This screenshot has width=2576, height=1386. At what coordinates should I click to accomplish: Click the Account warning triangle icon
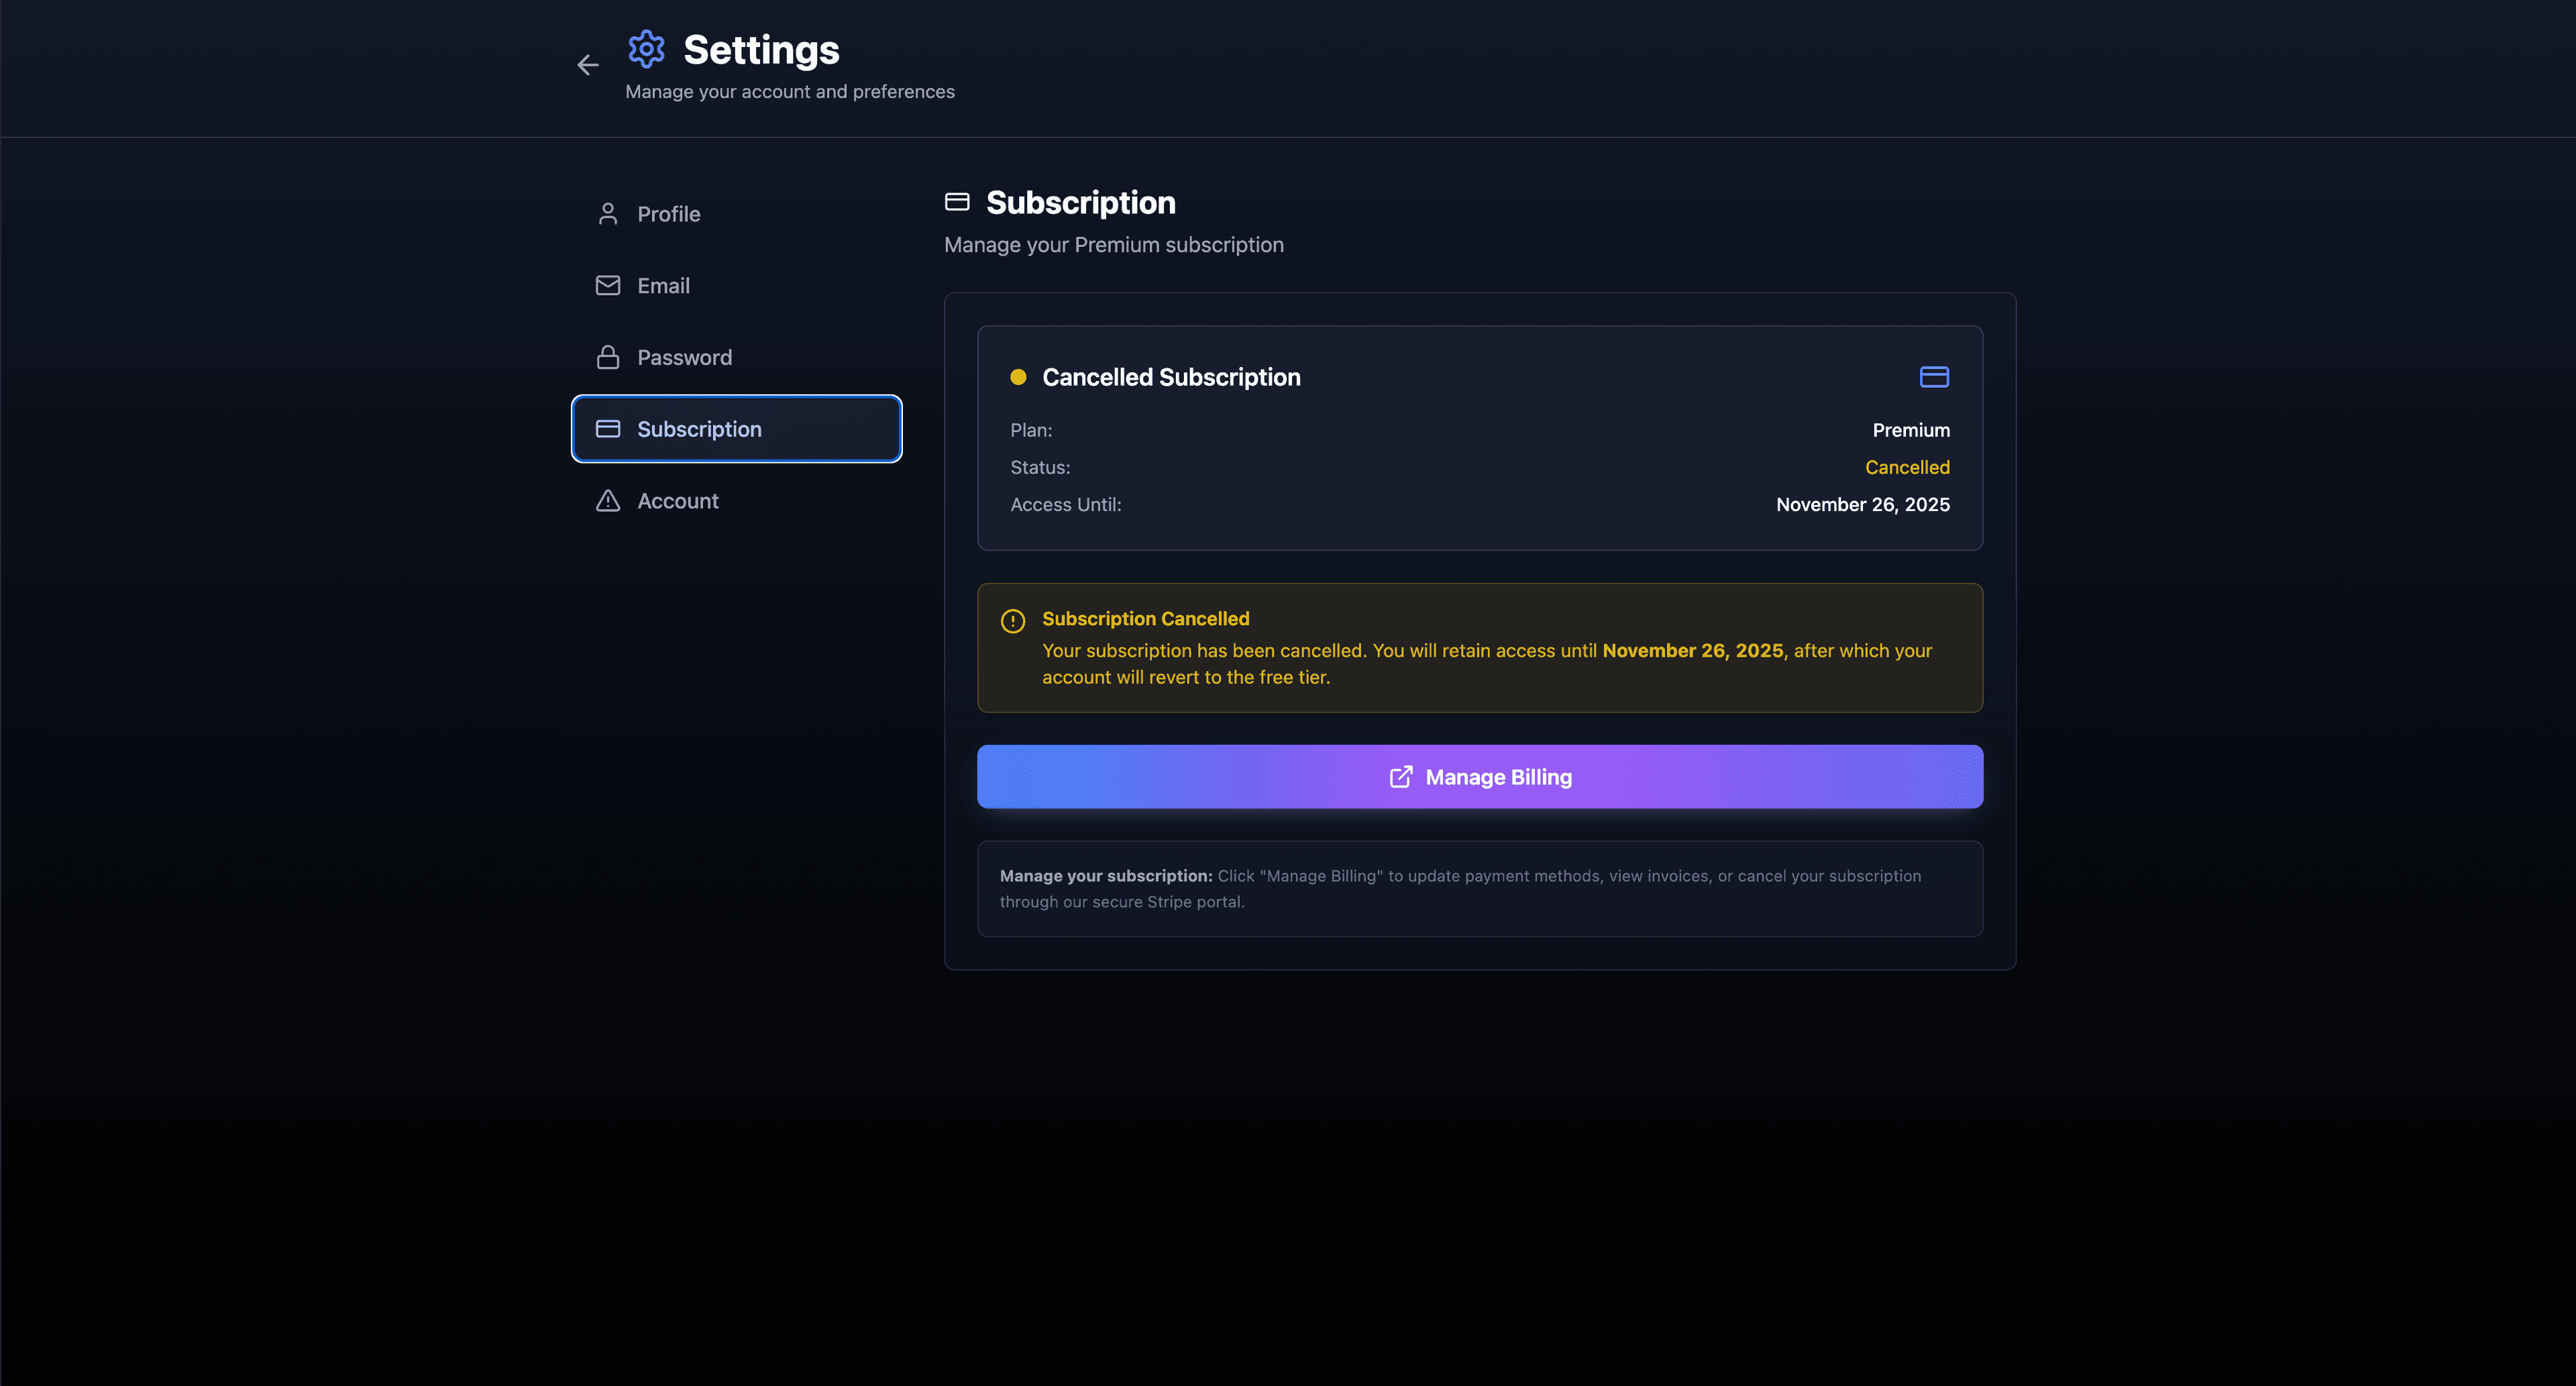[x=607, y=501]
